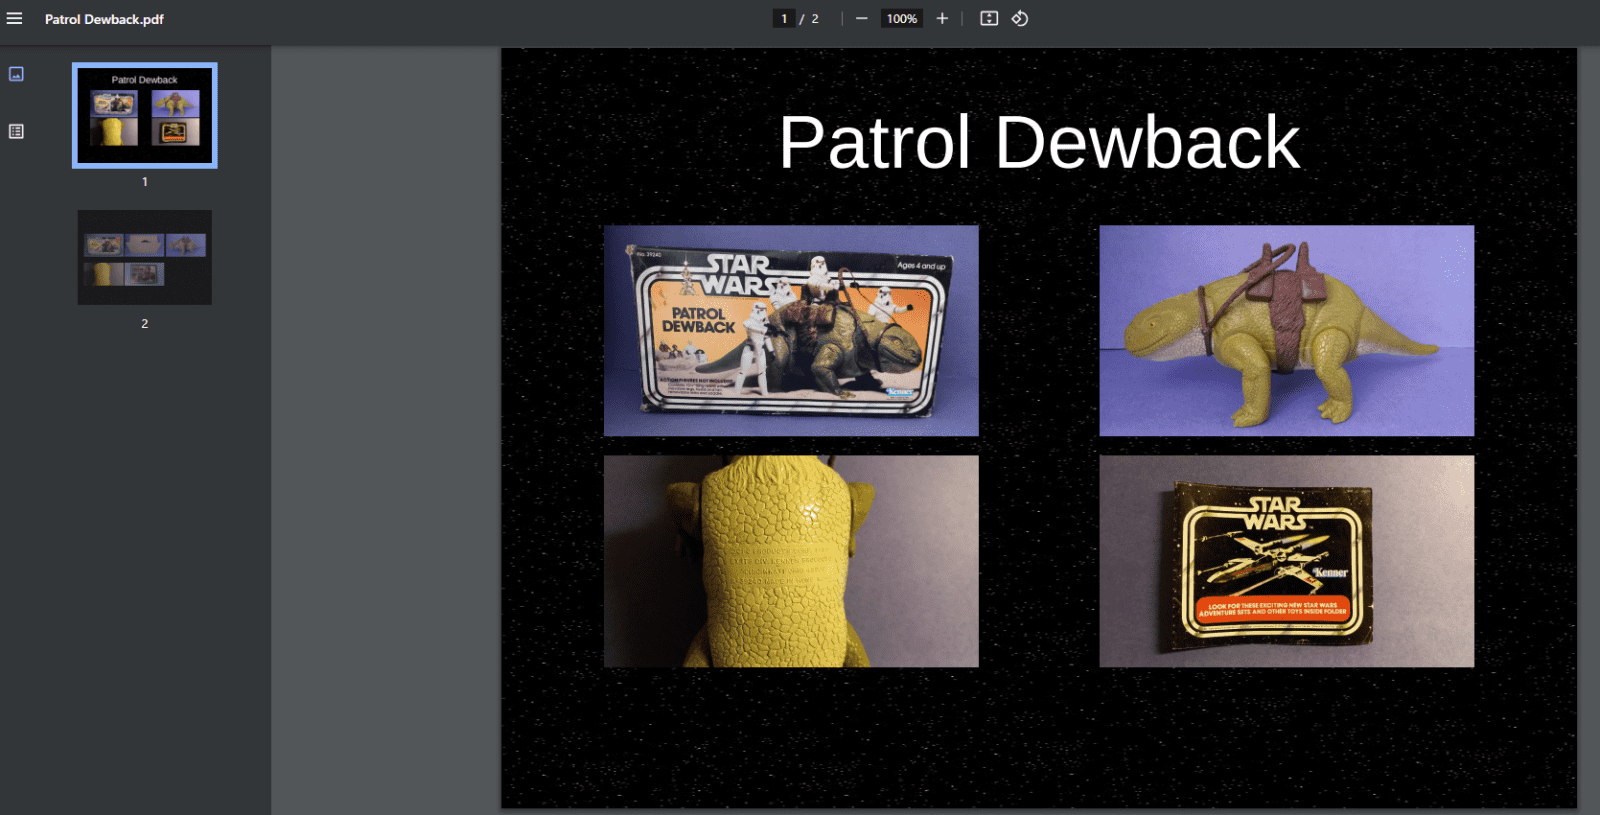This screenshot has width=1600, height=815.
Task: Rotate the document counterclockwise
Action: pyautogui.click(x=1020, y=19)
